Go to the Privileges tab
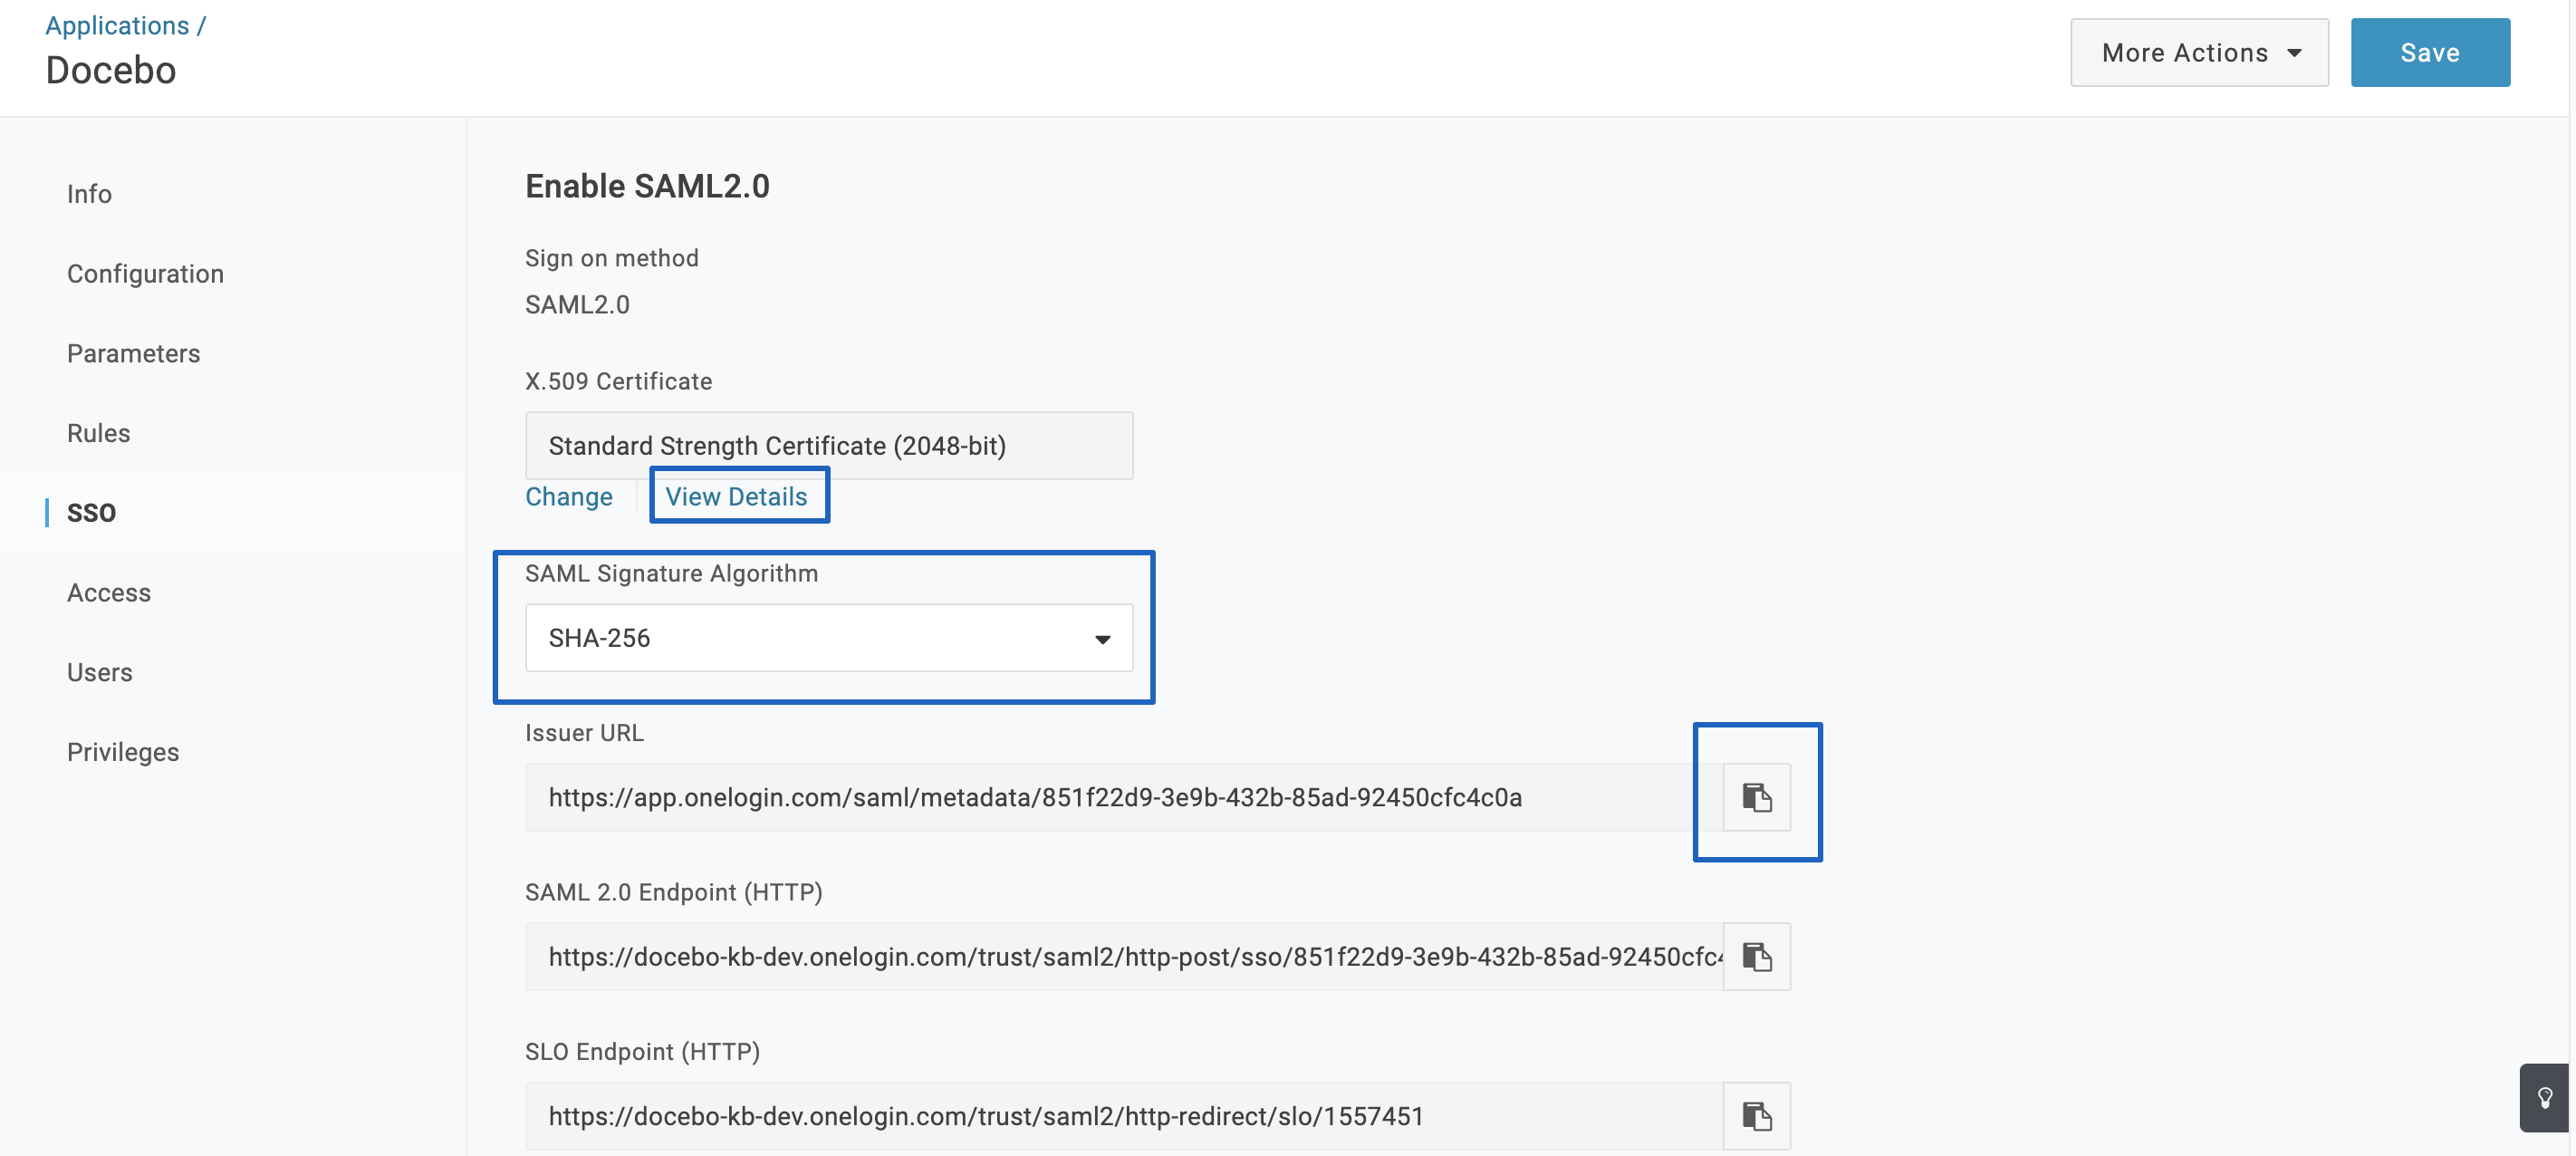The image size is (2576, 1156). pos(123,752)
